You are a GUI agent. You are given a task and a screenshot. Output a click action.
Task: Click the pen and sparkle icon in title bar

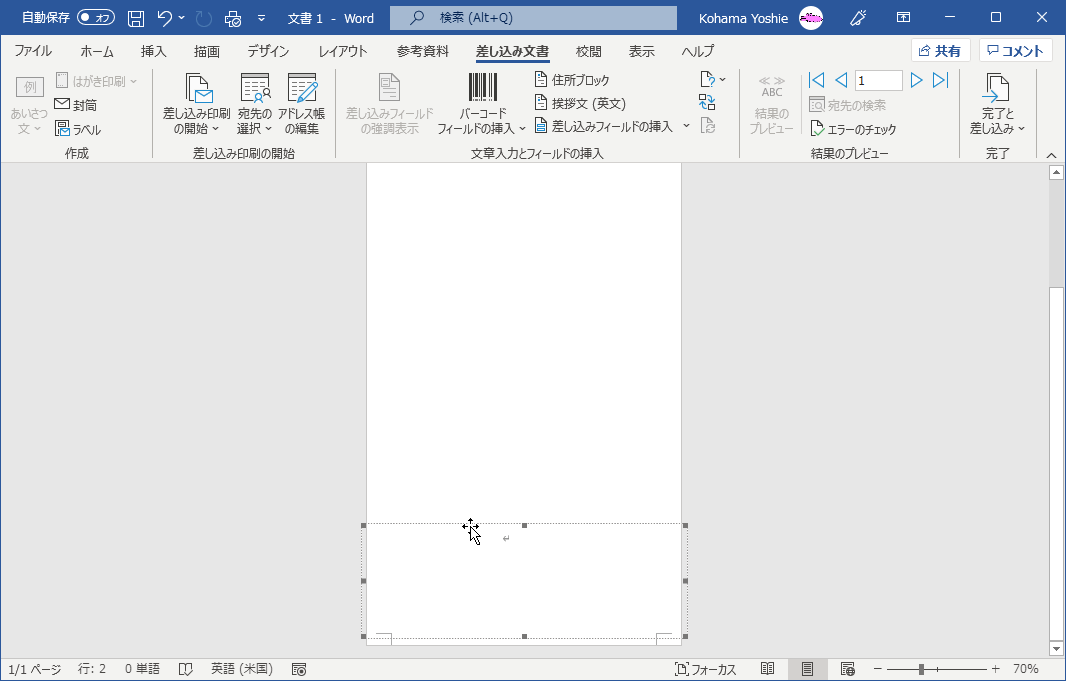point(859,18)
